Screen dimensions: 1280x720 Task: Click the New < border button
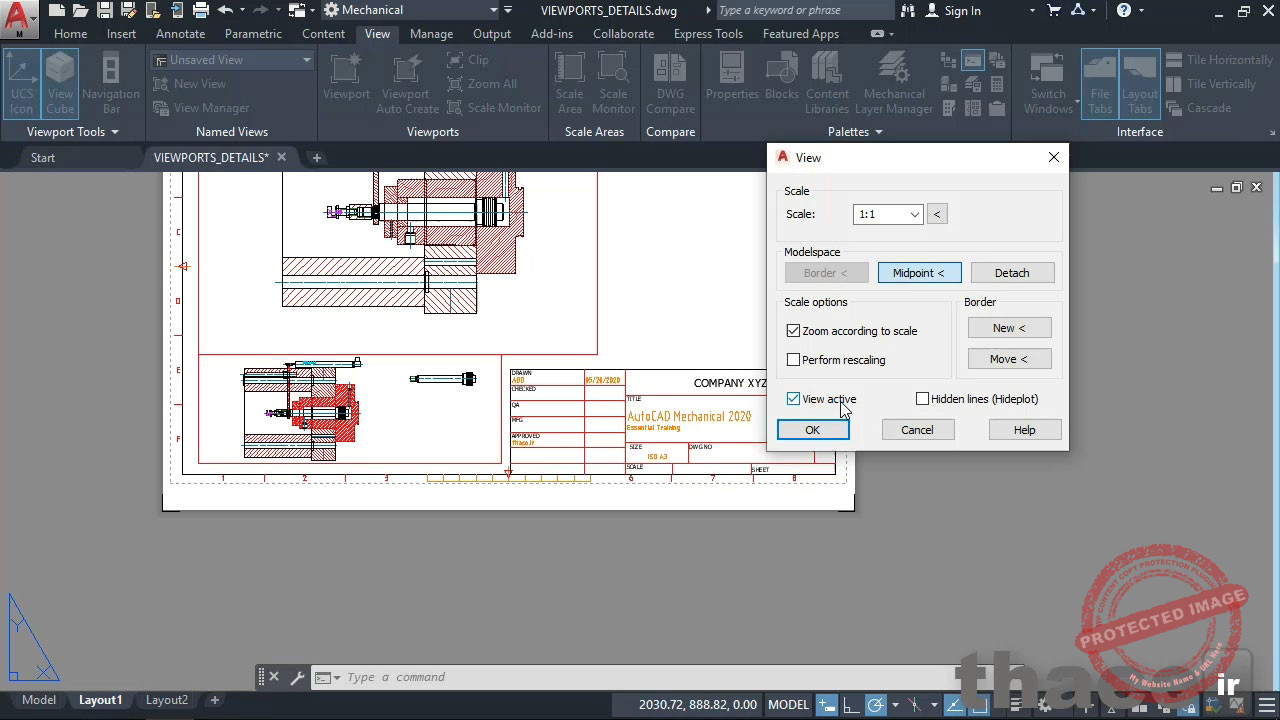1009,328
